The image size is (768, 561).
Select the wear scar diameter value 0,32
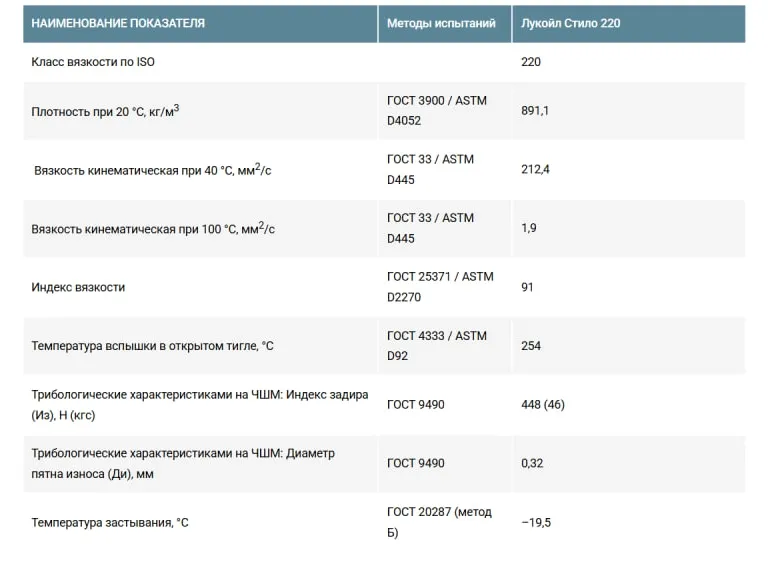(532, 463)
